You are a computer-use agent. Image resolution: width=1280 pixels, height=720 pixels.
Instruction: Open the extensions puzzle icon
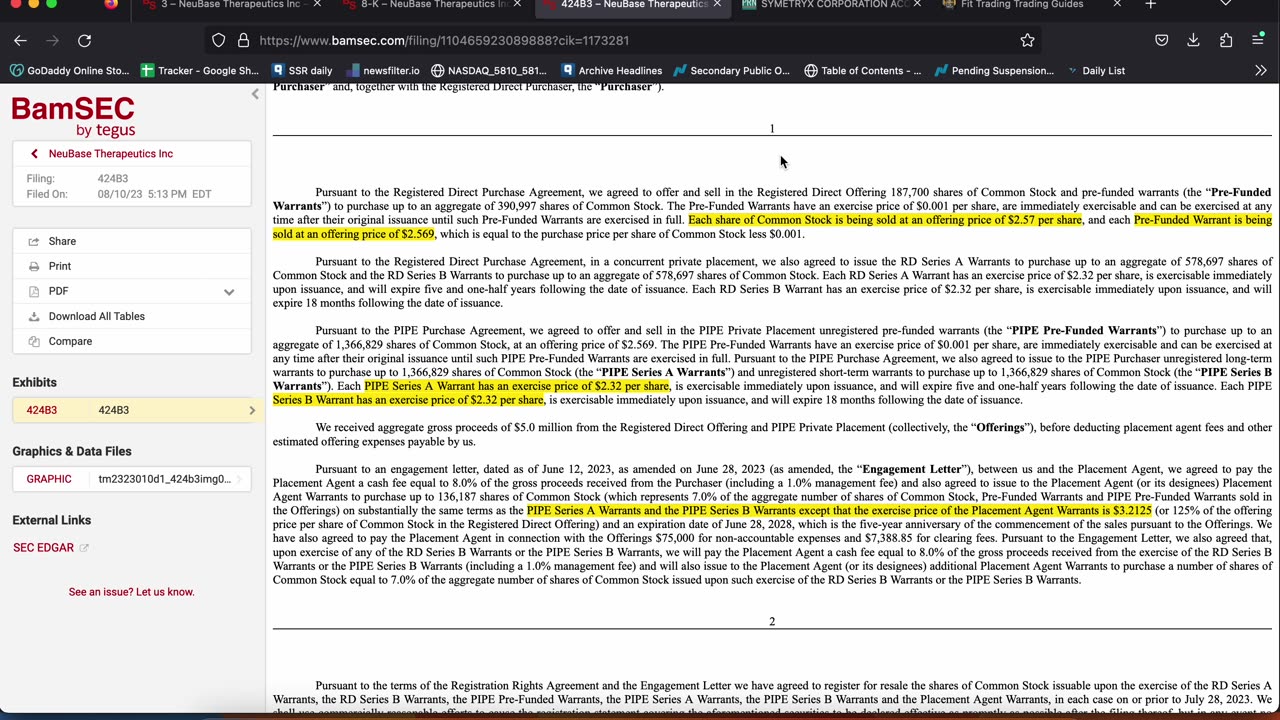tap(1225, 40)
